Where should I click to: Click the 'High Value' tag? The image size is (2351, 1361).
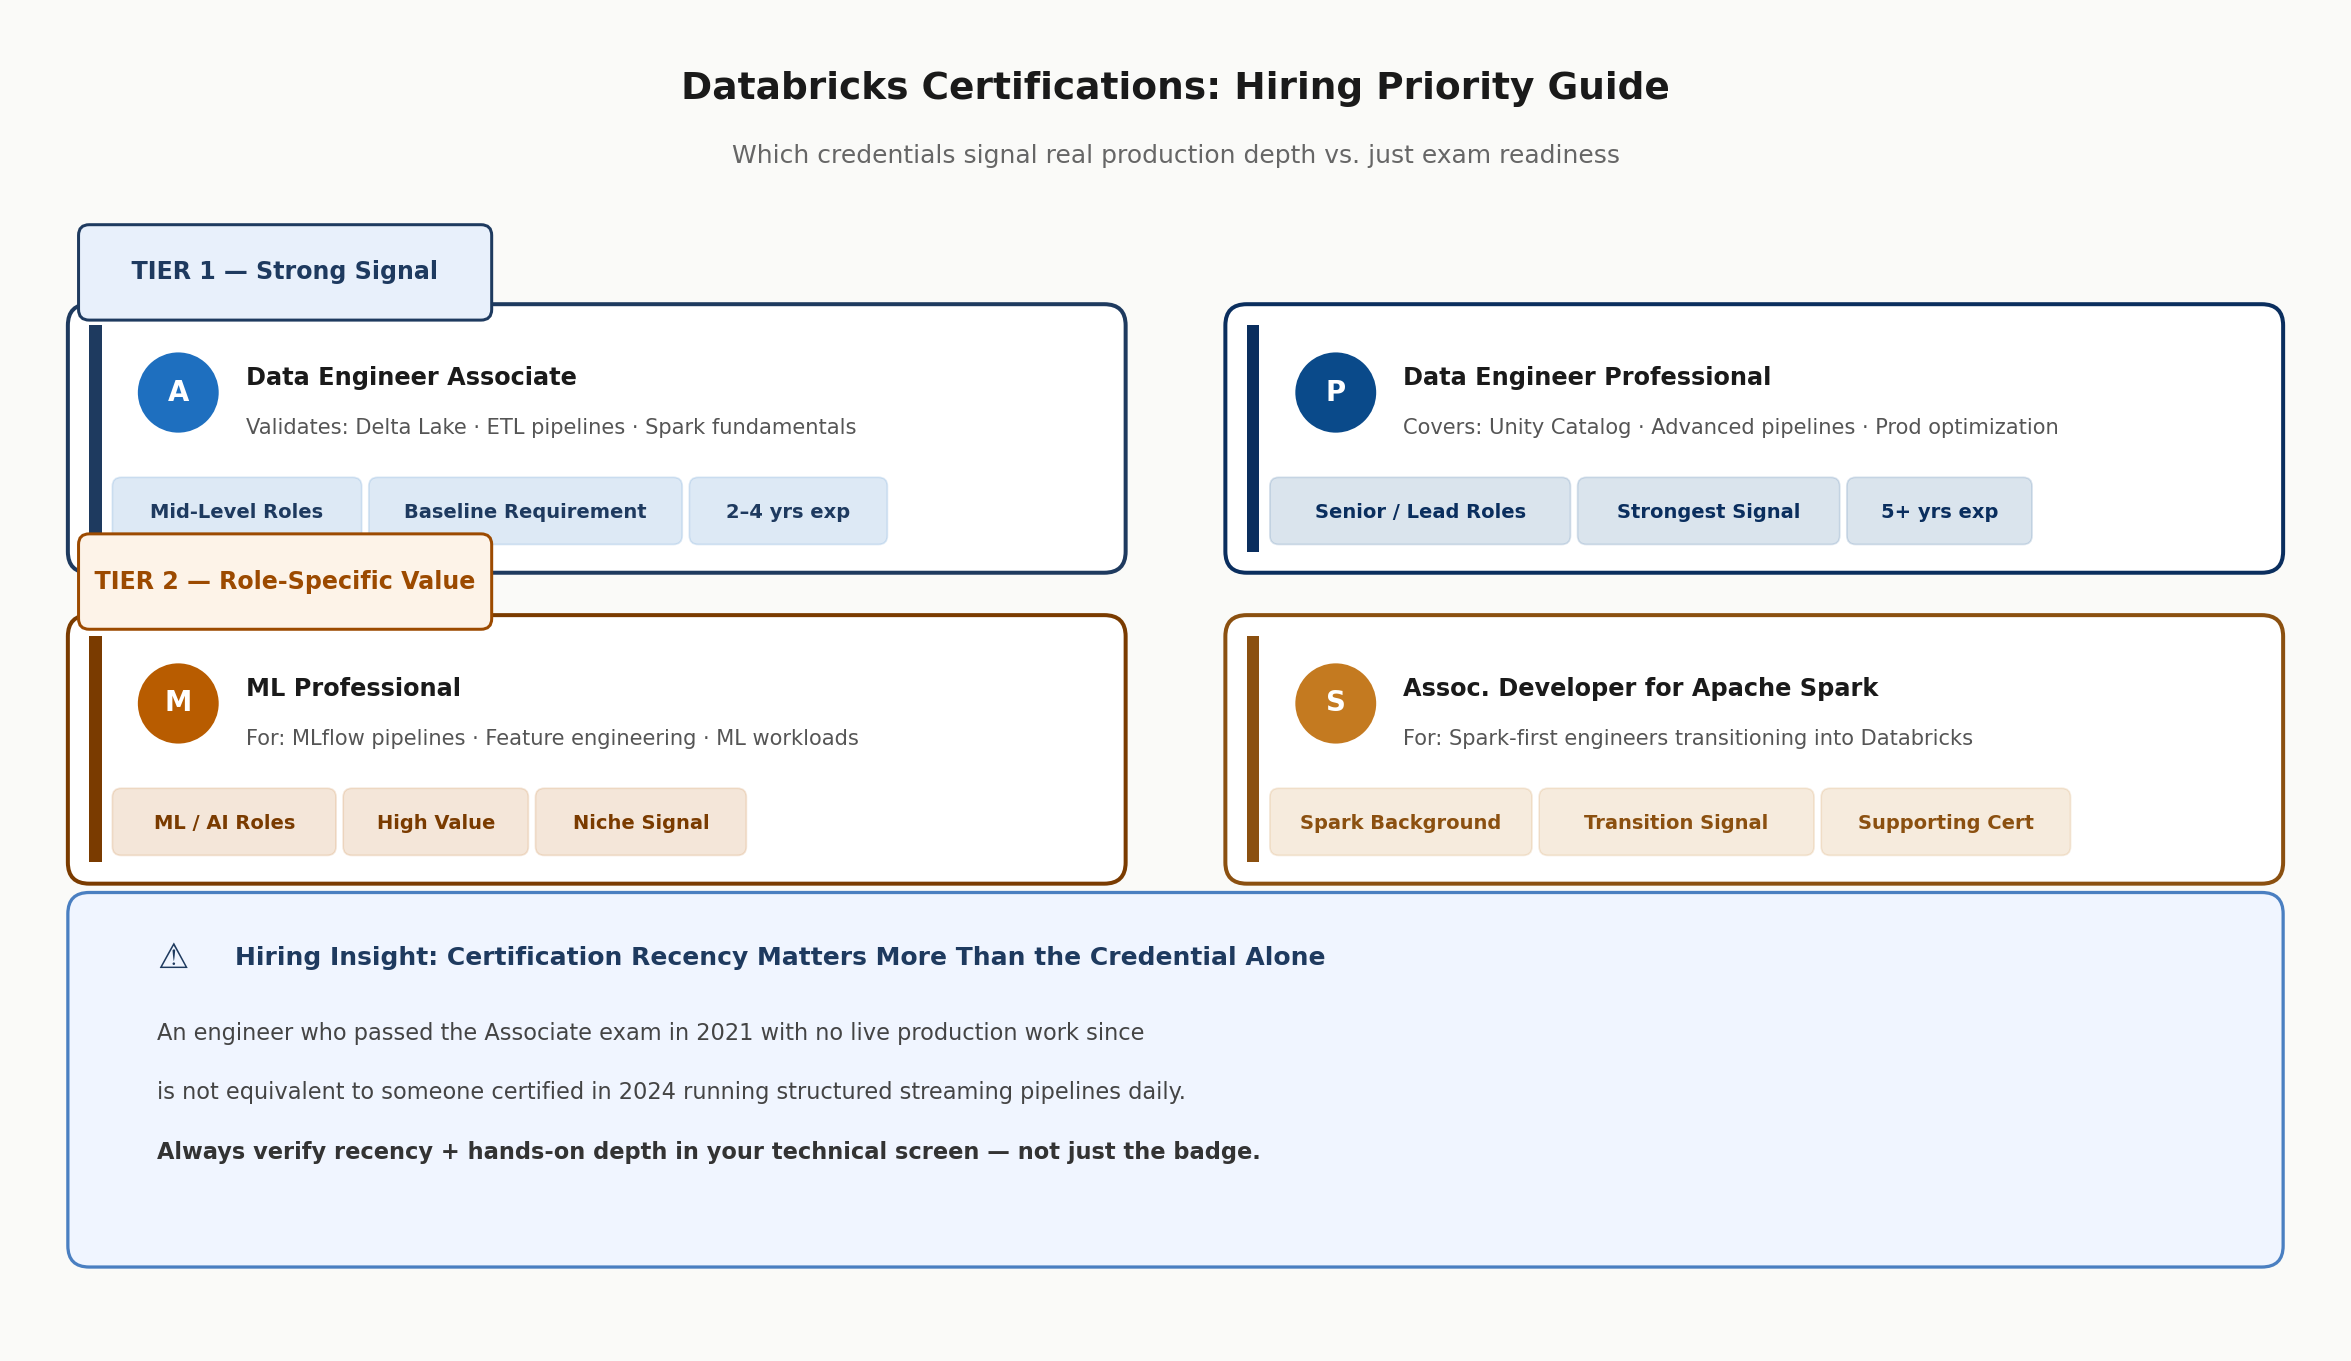436,822
